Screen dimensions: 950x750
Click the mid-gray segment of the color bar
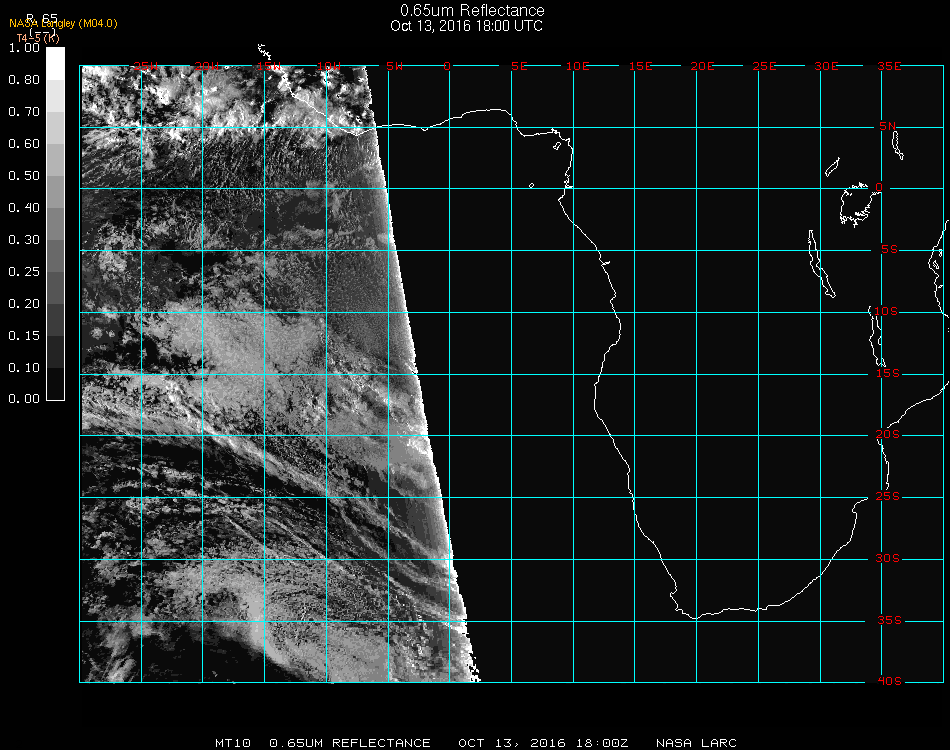tap(55, 224)
